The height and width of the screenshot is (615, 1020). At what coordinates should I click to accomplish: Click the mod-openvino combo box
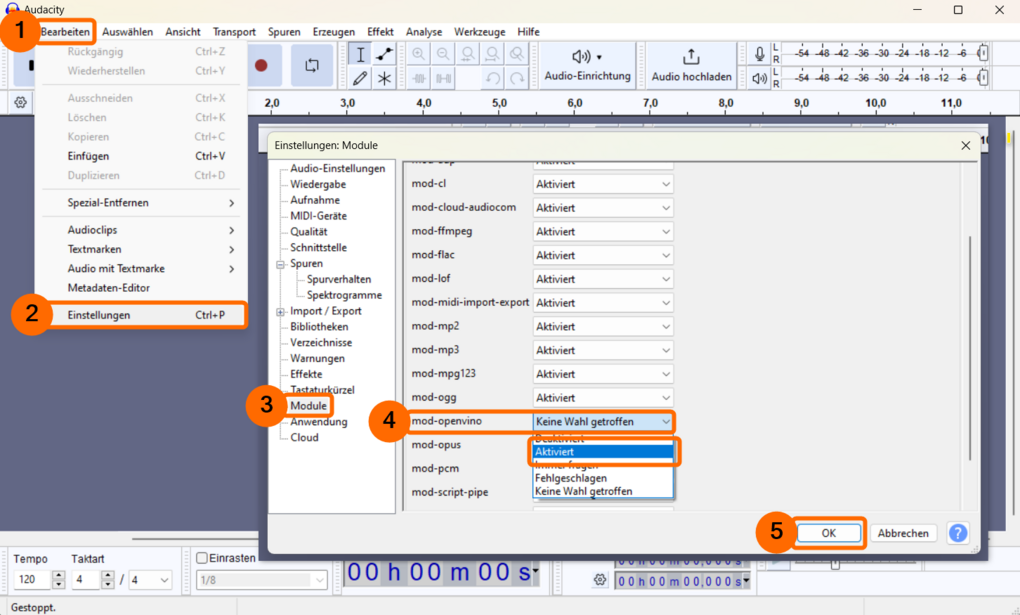603,422
